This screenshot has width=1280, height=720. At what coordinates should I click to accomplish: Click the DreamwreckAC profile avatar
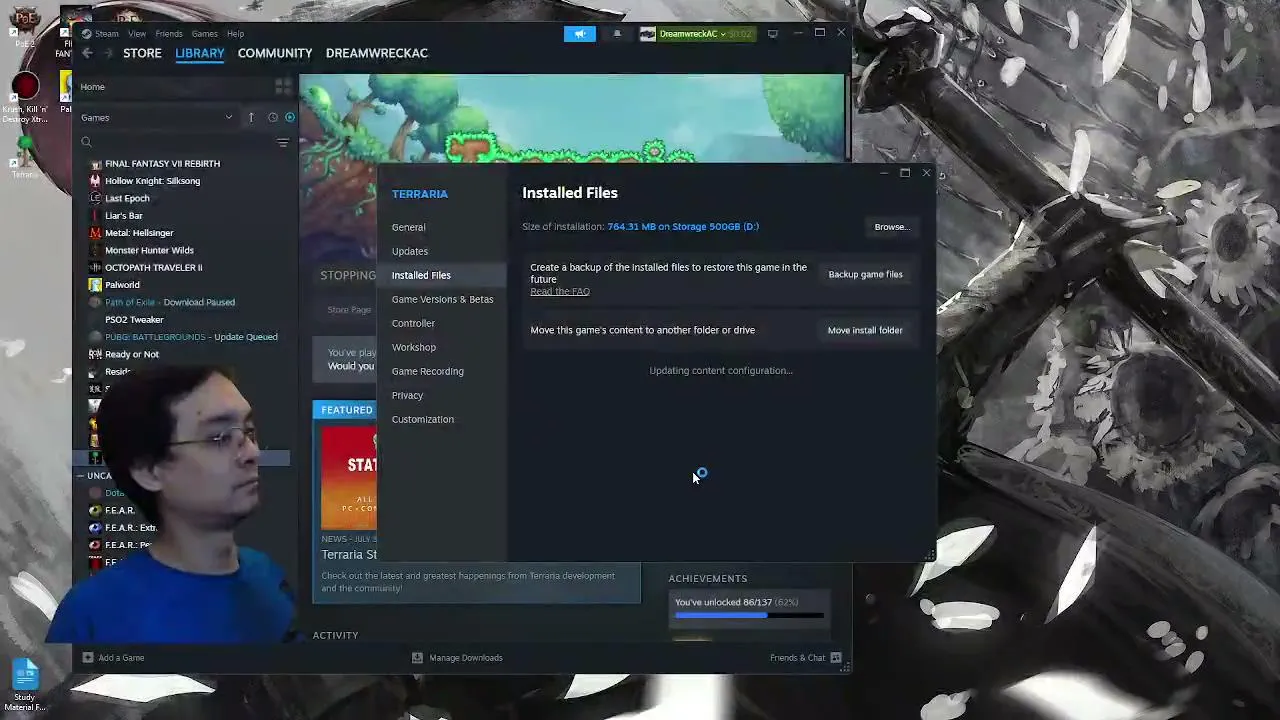pyautogui.click(x=647, y=34)
